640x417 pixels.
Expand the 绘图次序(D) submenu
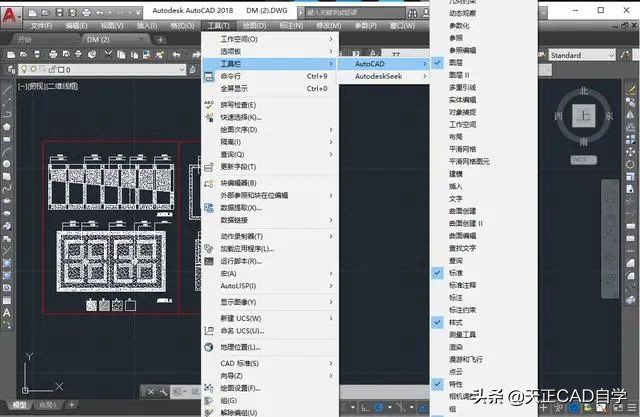click(270, 130)
